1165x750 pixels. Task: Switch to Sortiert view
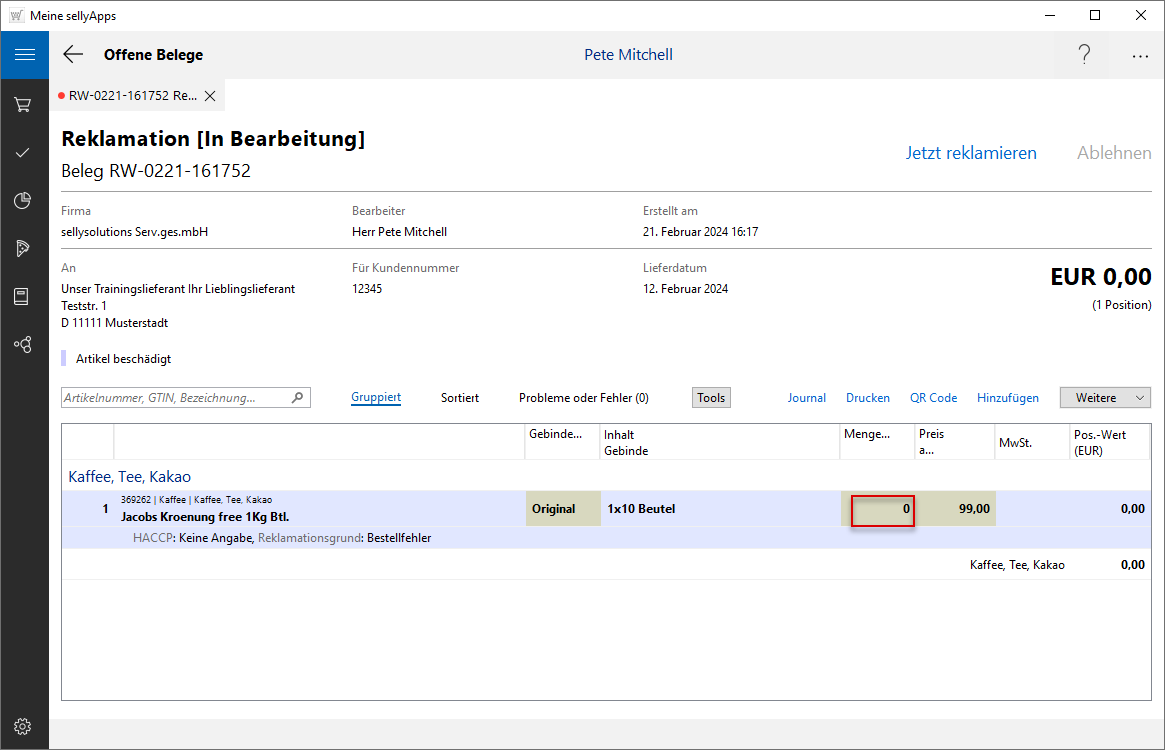click(460, 398)
